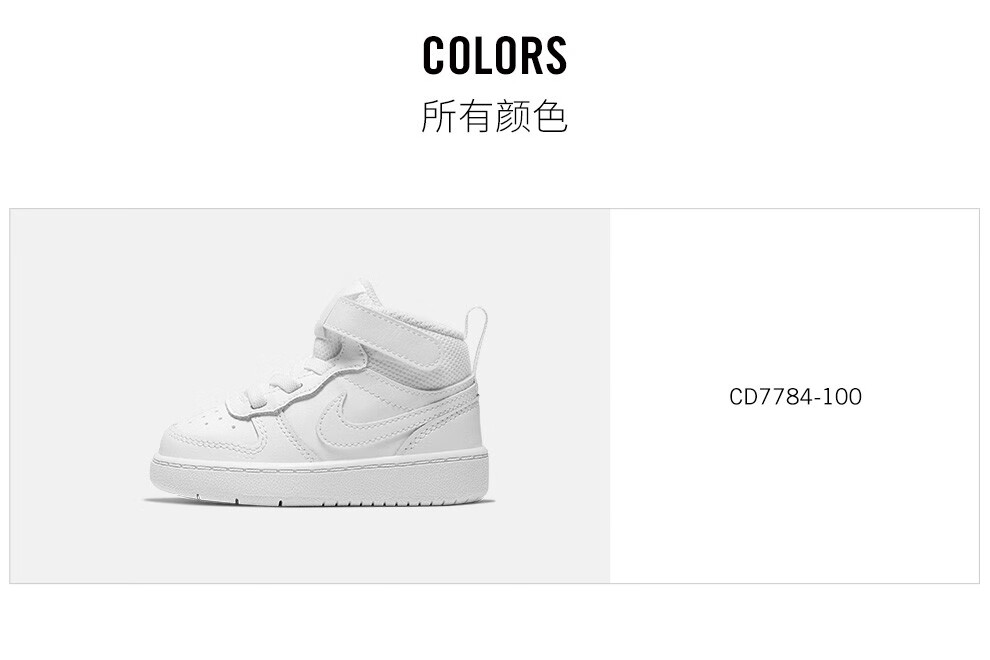
Task: Click the COLORS heading
Action: point(494,55)
